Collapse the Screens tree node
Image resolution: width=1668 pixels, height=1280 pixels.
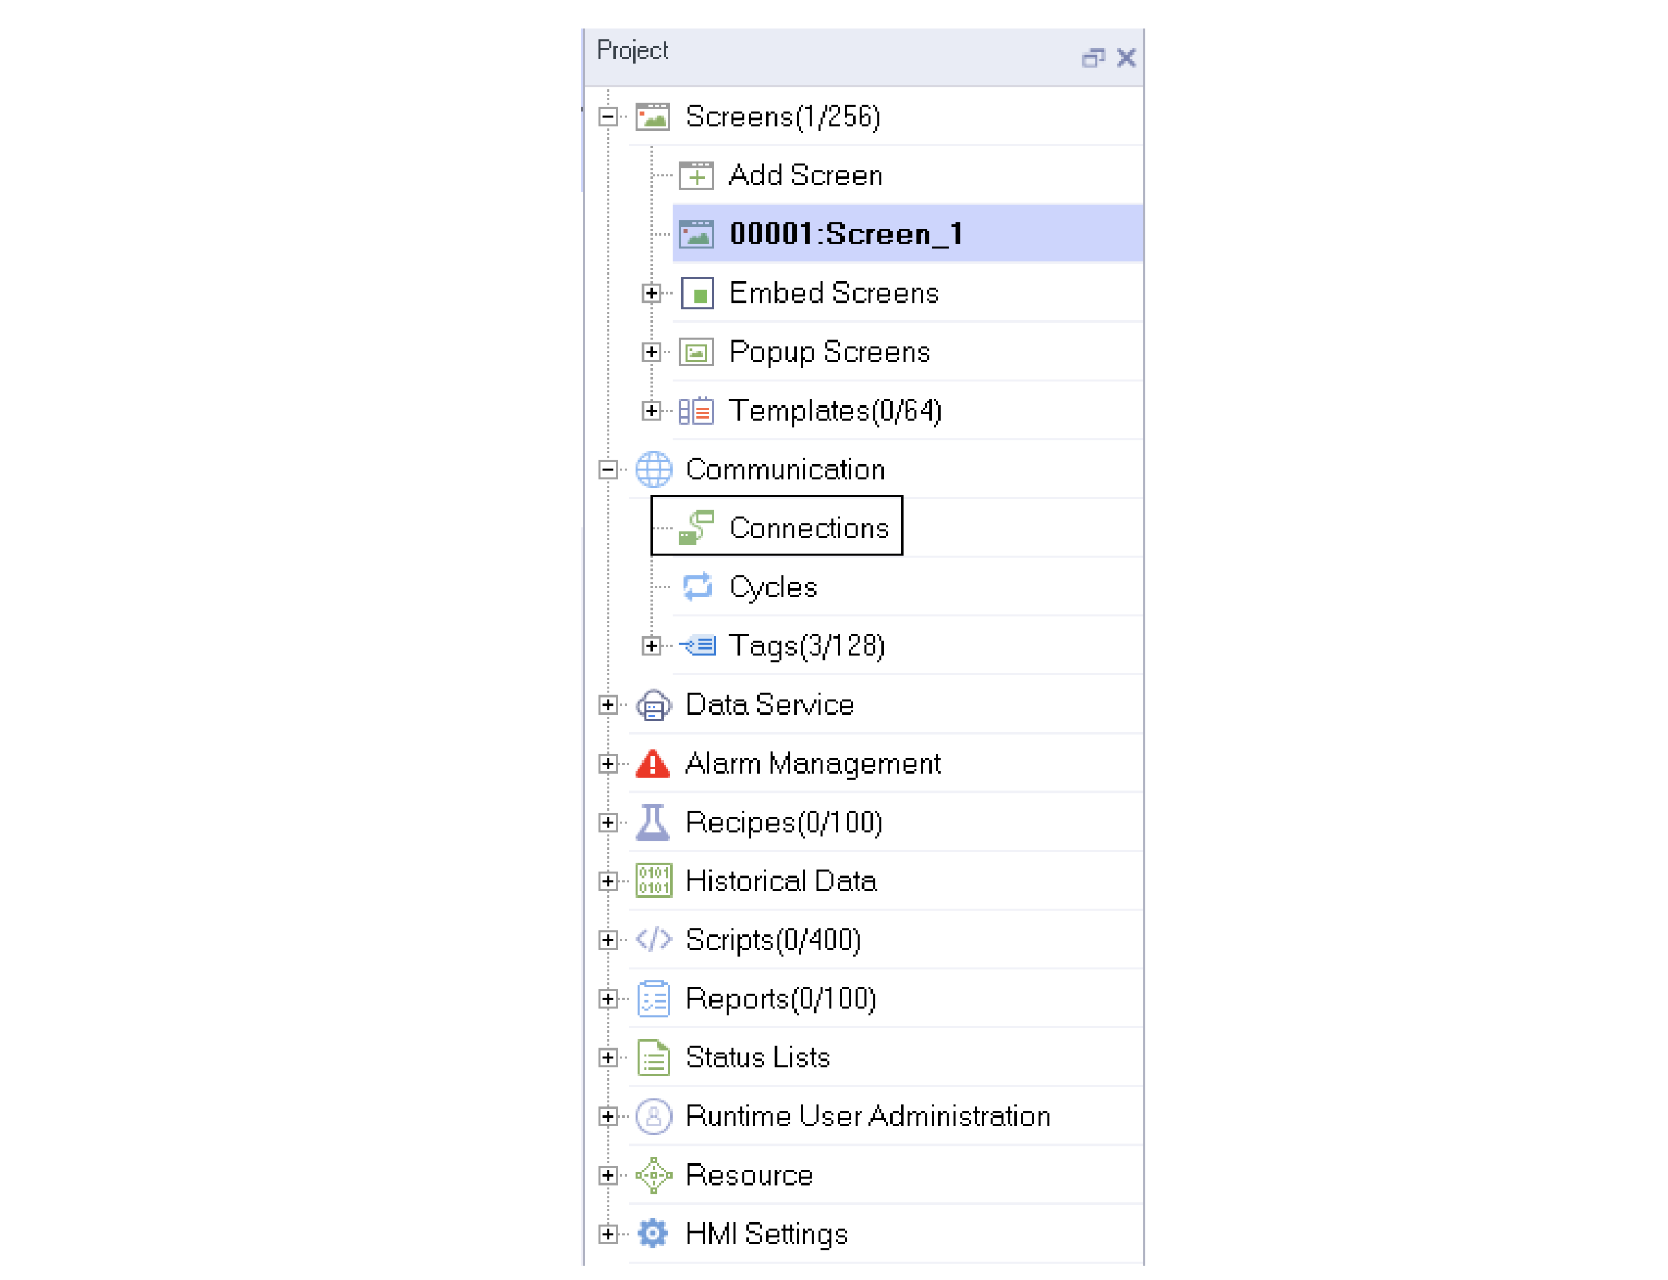pyautogui.click(x=608, y=117)
